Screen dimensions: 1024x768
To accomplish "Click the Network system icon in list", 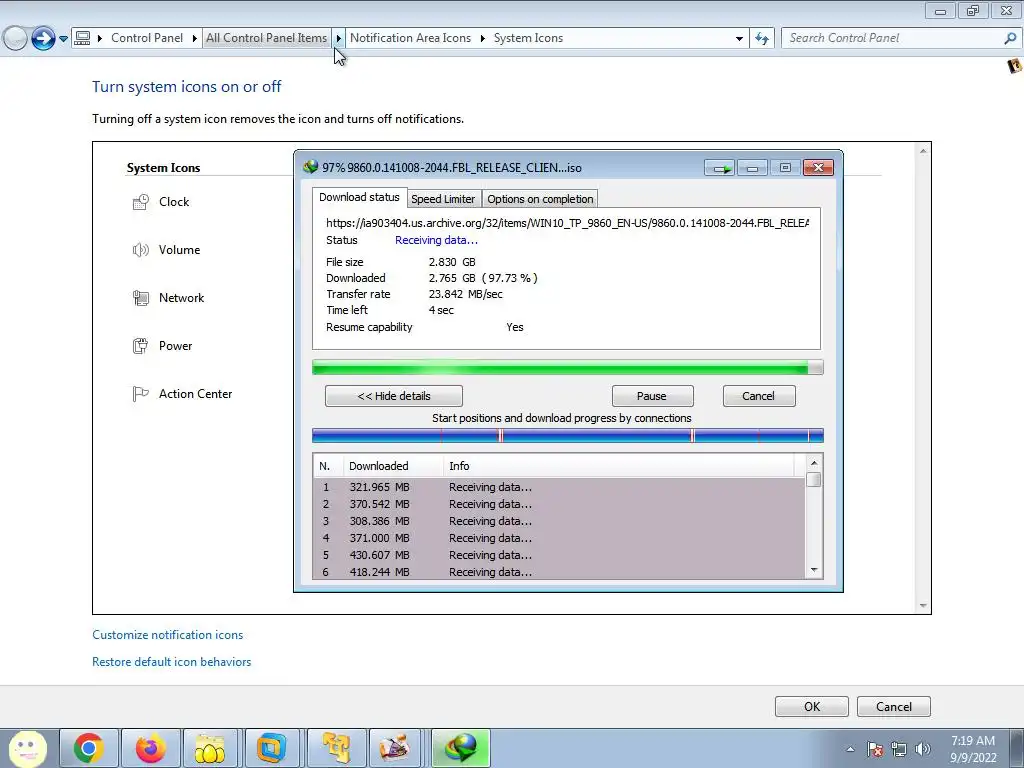I will pos(140,298).
